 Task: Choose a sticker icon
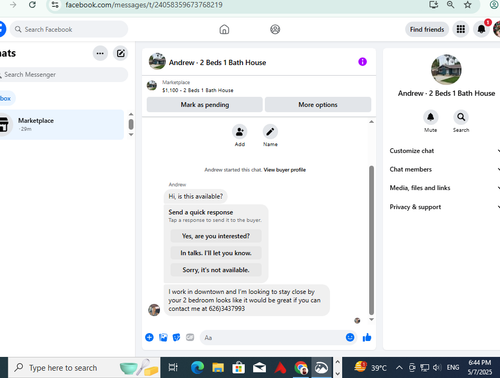(x=176, y=337)
